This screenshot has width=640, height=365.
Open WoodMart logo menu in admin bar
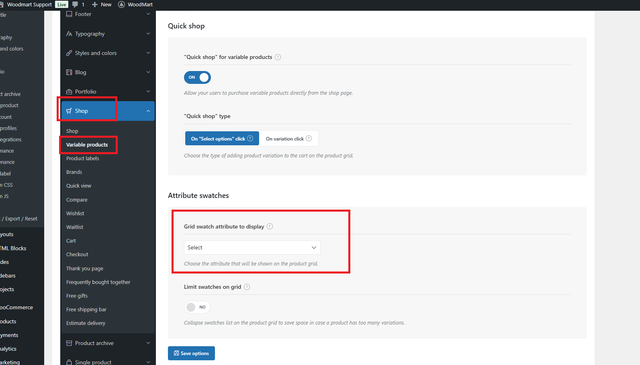[x=121, y=4]
